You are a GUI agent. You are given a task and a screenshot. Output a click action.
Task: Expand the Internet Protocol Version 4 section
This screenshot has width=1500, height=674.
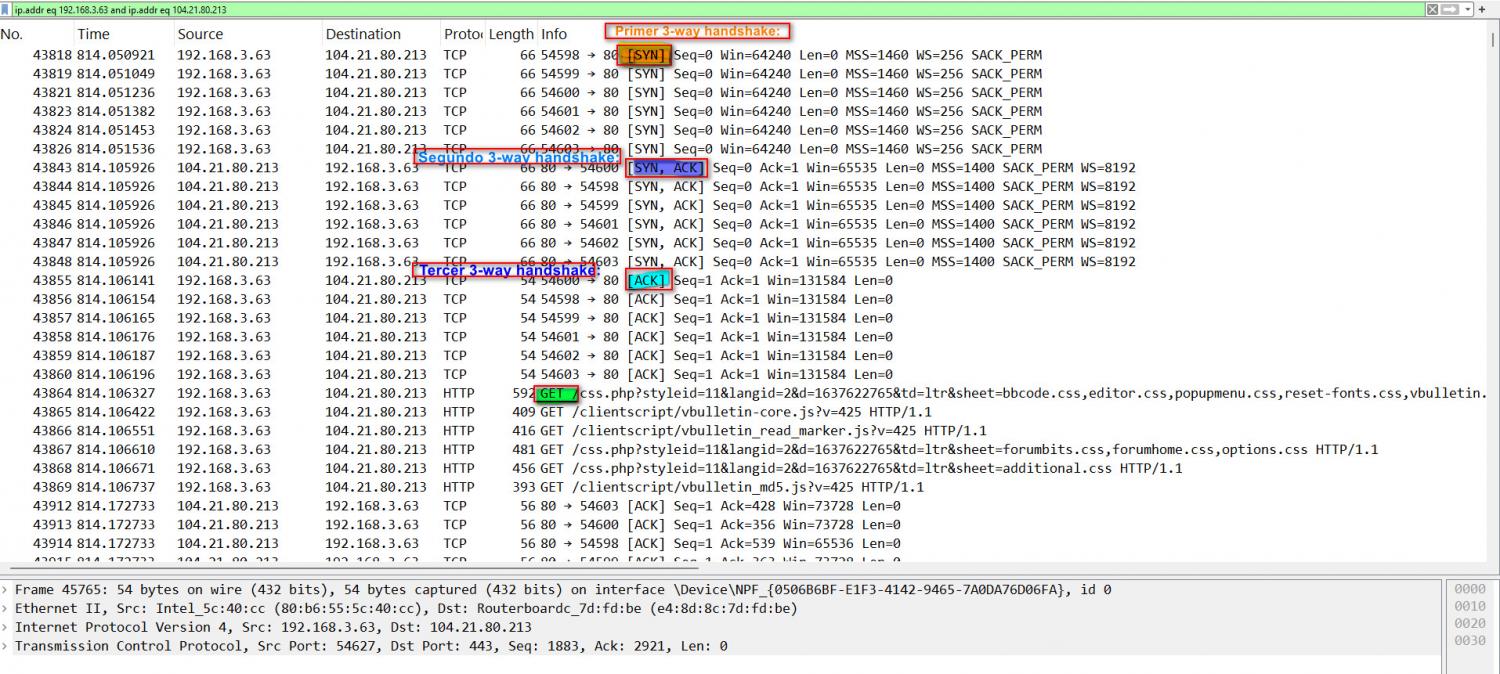(7, 628)
